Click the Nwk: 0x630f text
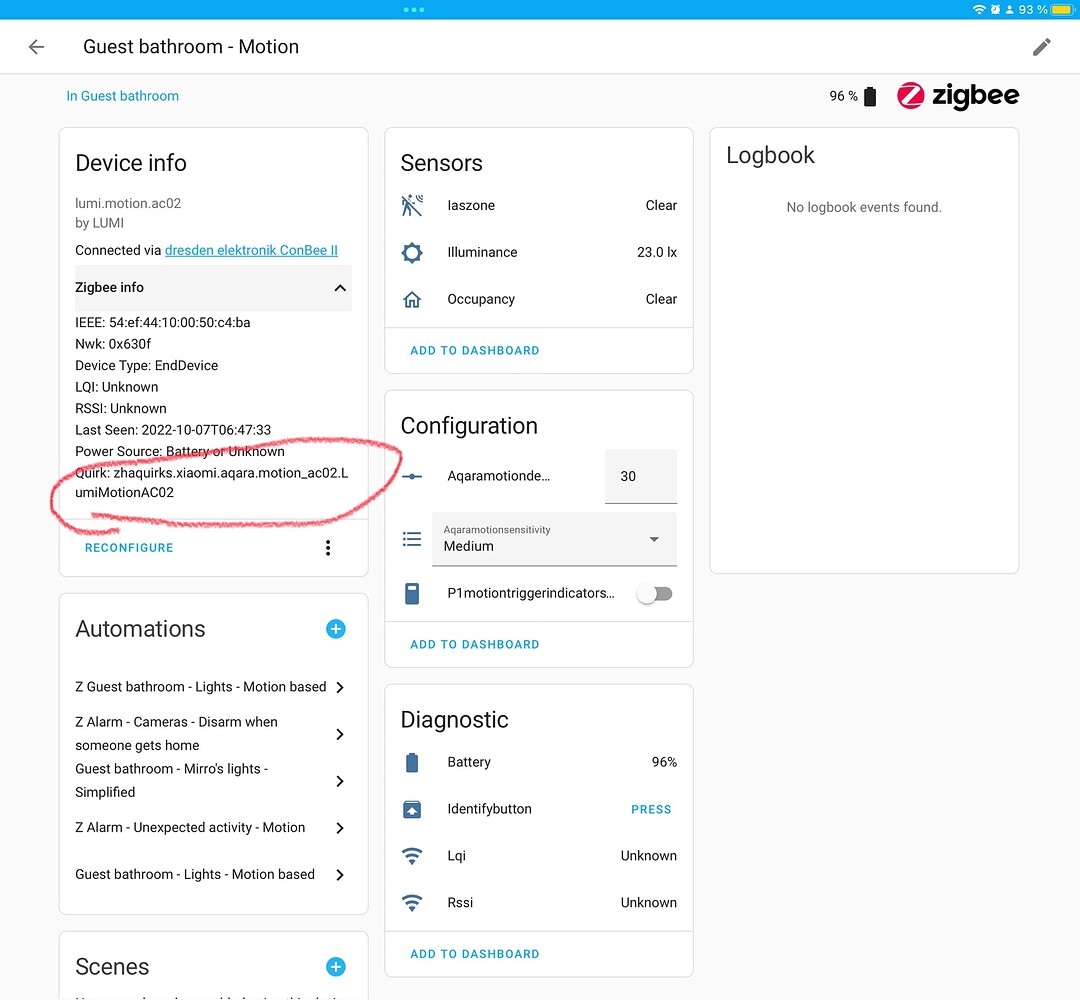1080x1000 pixels. (113, 344)
